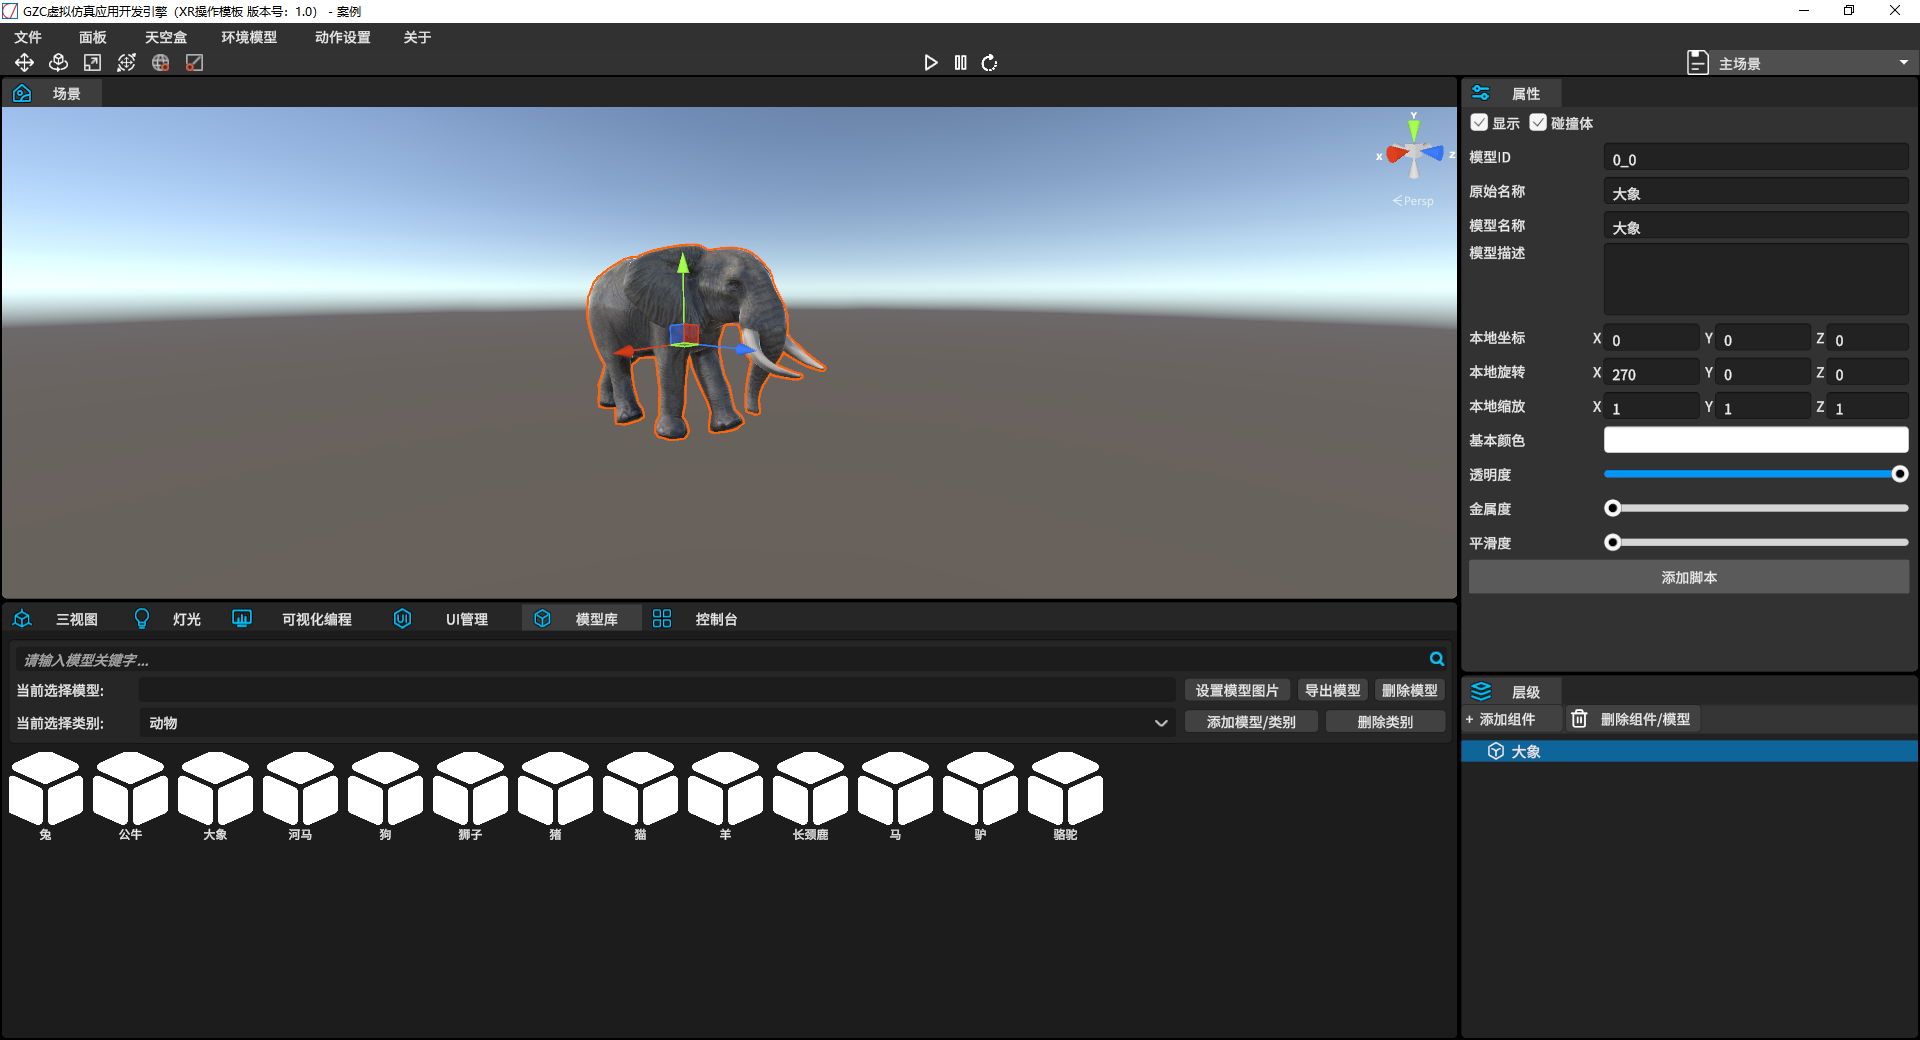This screenshot has width=1920, height=1040.
Task: Click the trash icon for 删除组件/模型
Action: tap(1579, 719)
